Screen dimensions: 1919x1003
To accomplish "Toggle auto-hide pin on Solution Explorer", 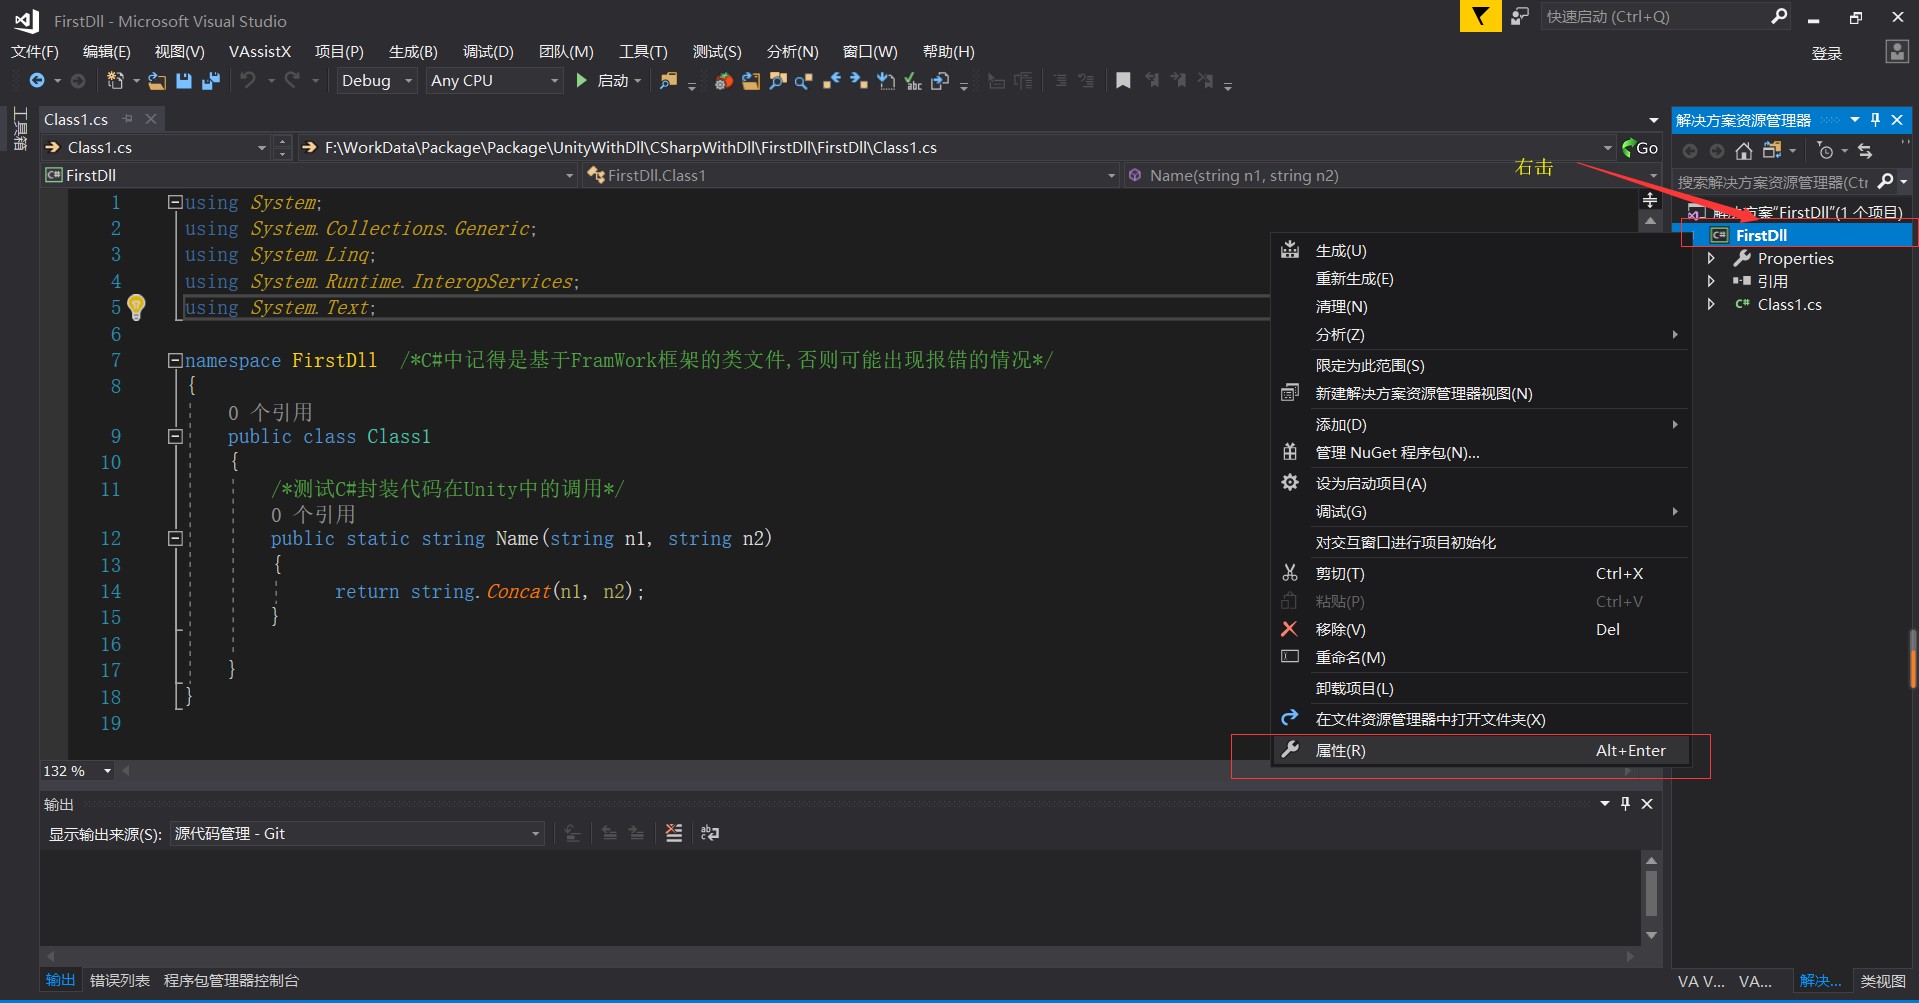I will click(x=1876, y=120).
